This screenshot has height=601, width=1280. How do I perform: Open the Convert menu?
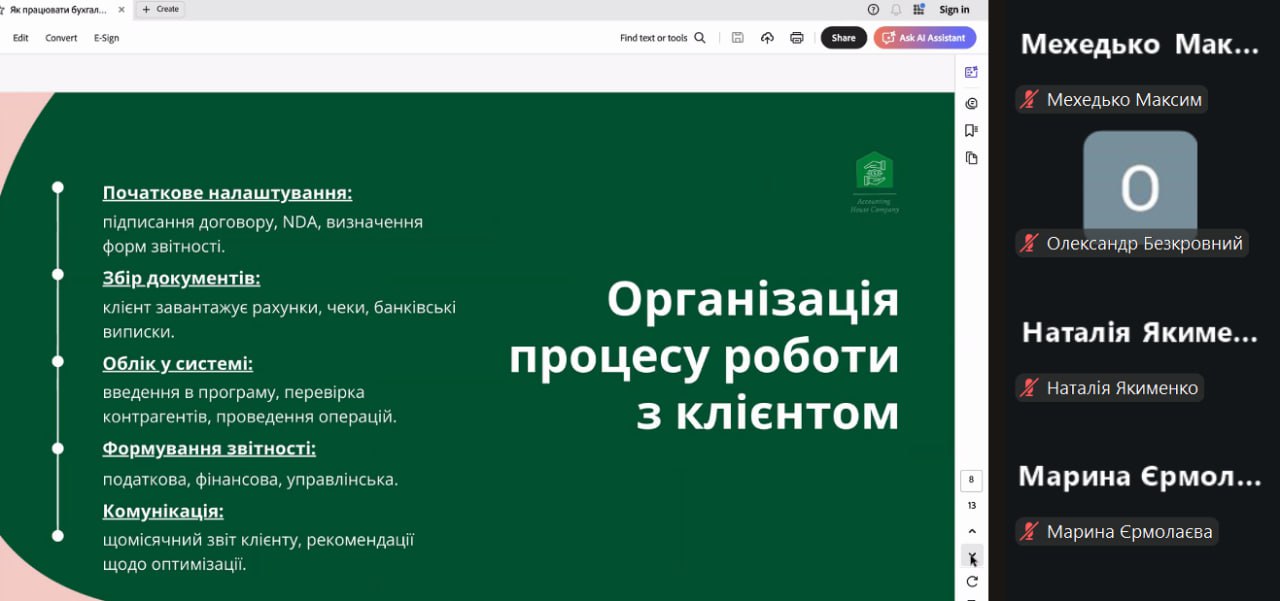tap(61, 38)
